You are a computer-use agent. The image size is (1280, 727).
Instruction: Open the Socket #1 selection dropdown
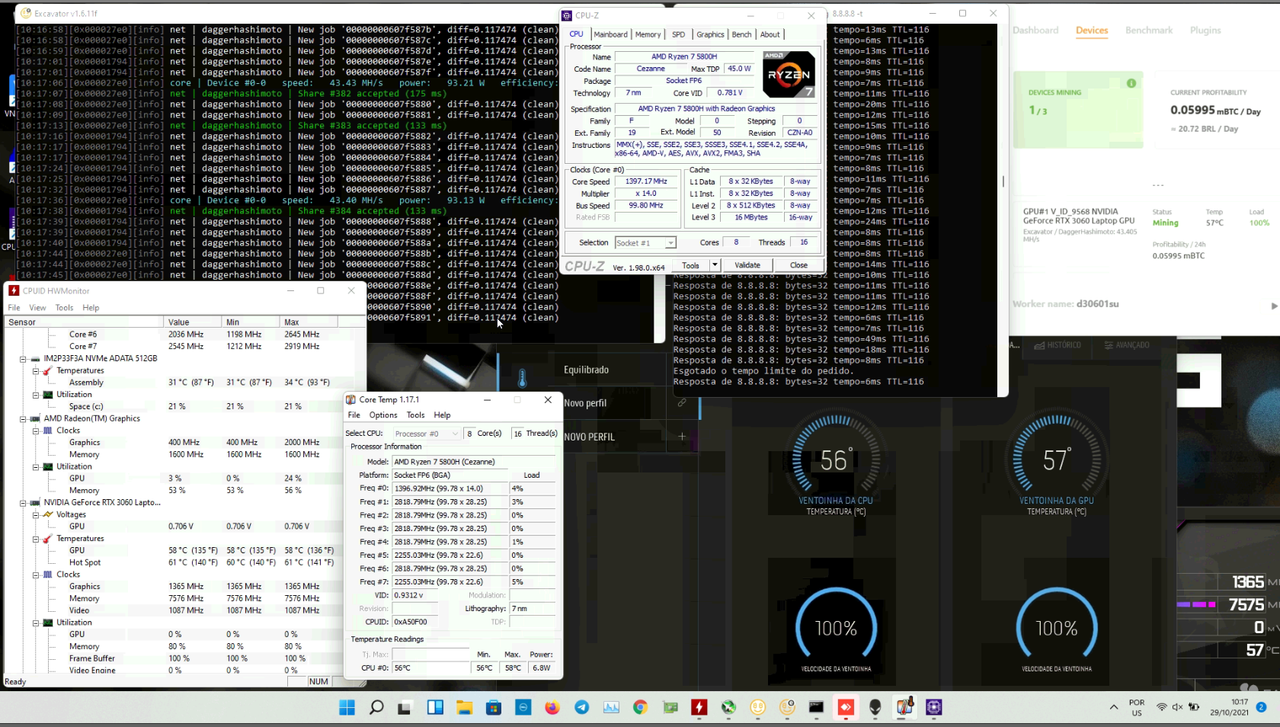645,243
